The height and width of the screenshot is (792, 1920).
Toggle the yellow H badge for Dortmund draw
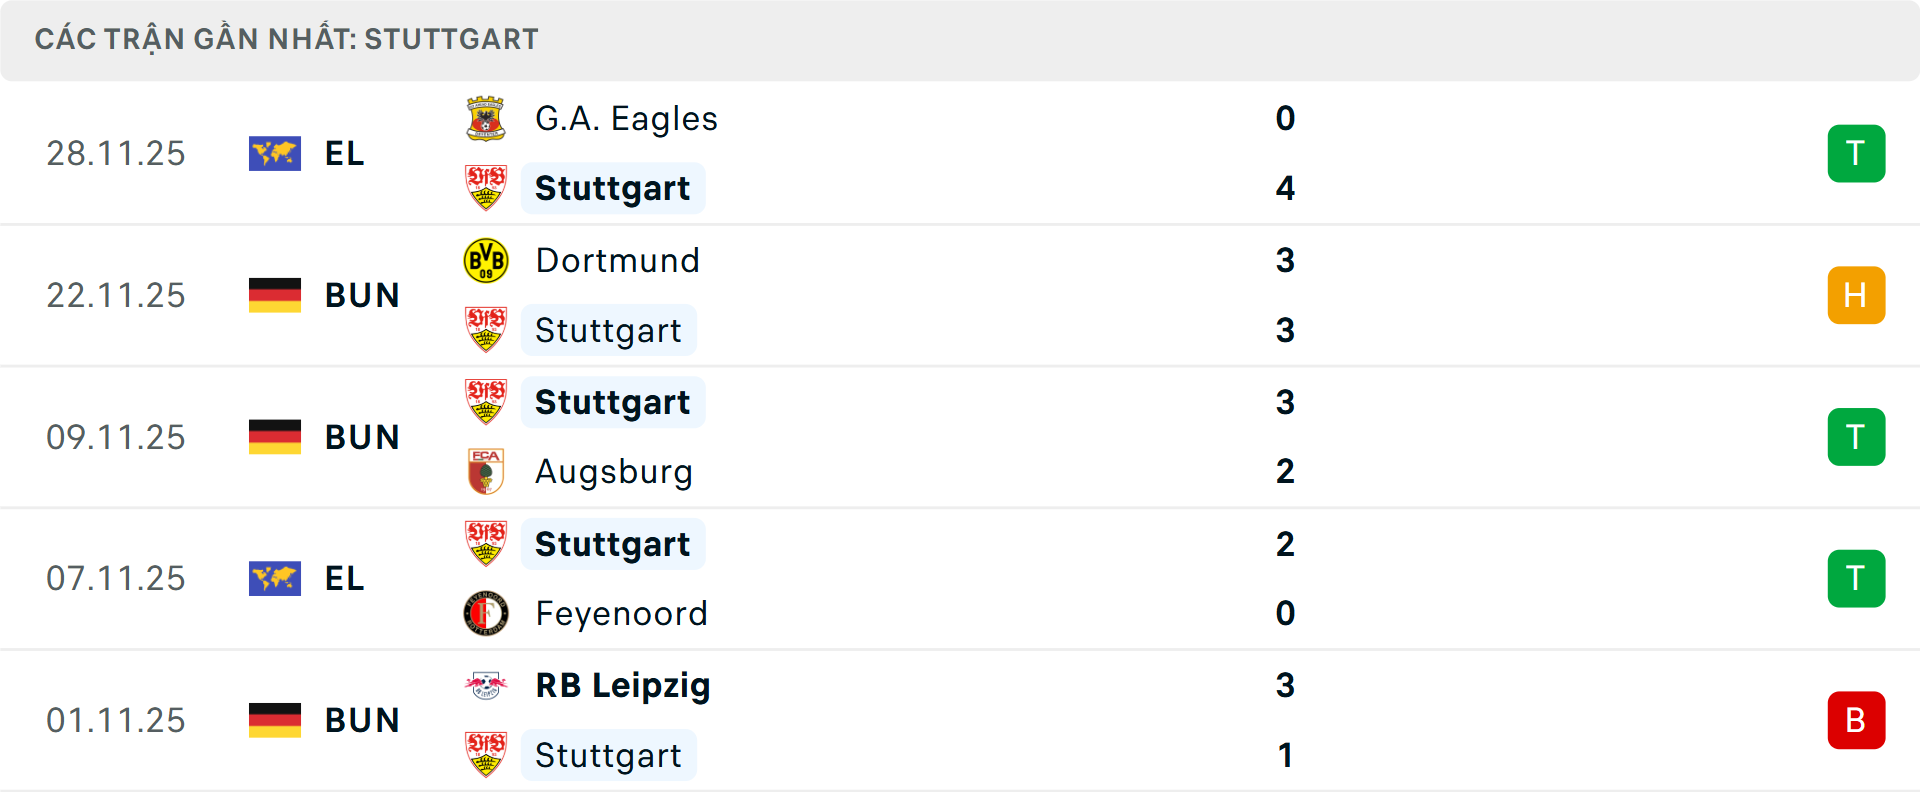1856,295
